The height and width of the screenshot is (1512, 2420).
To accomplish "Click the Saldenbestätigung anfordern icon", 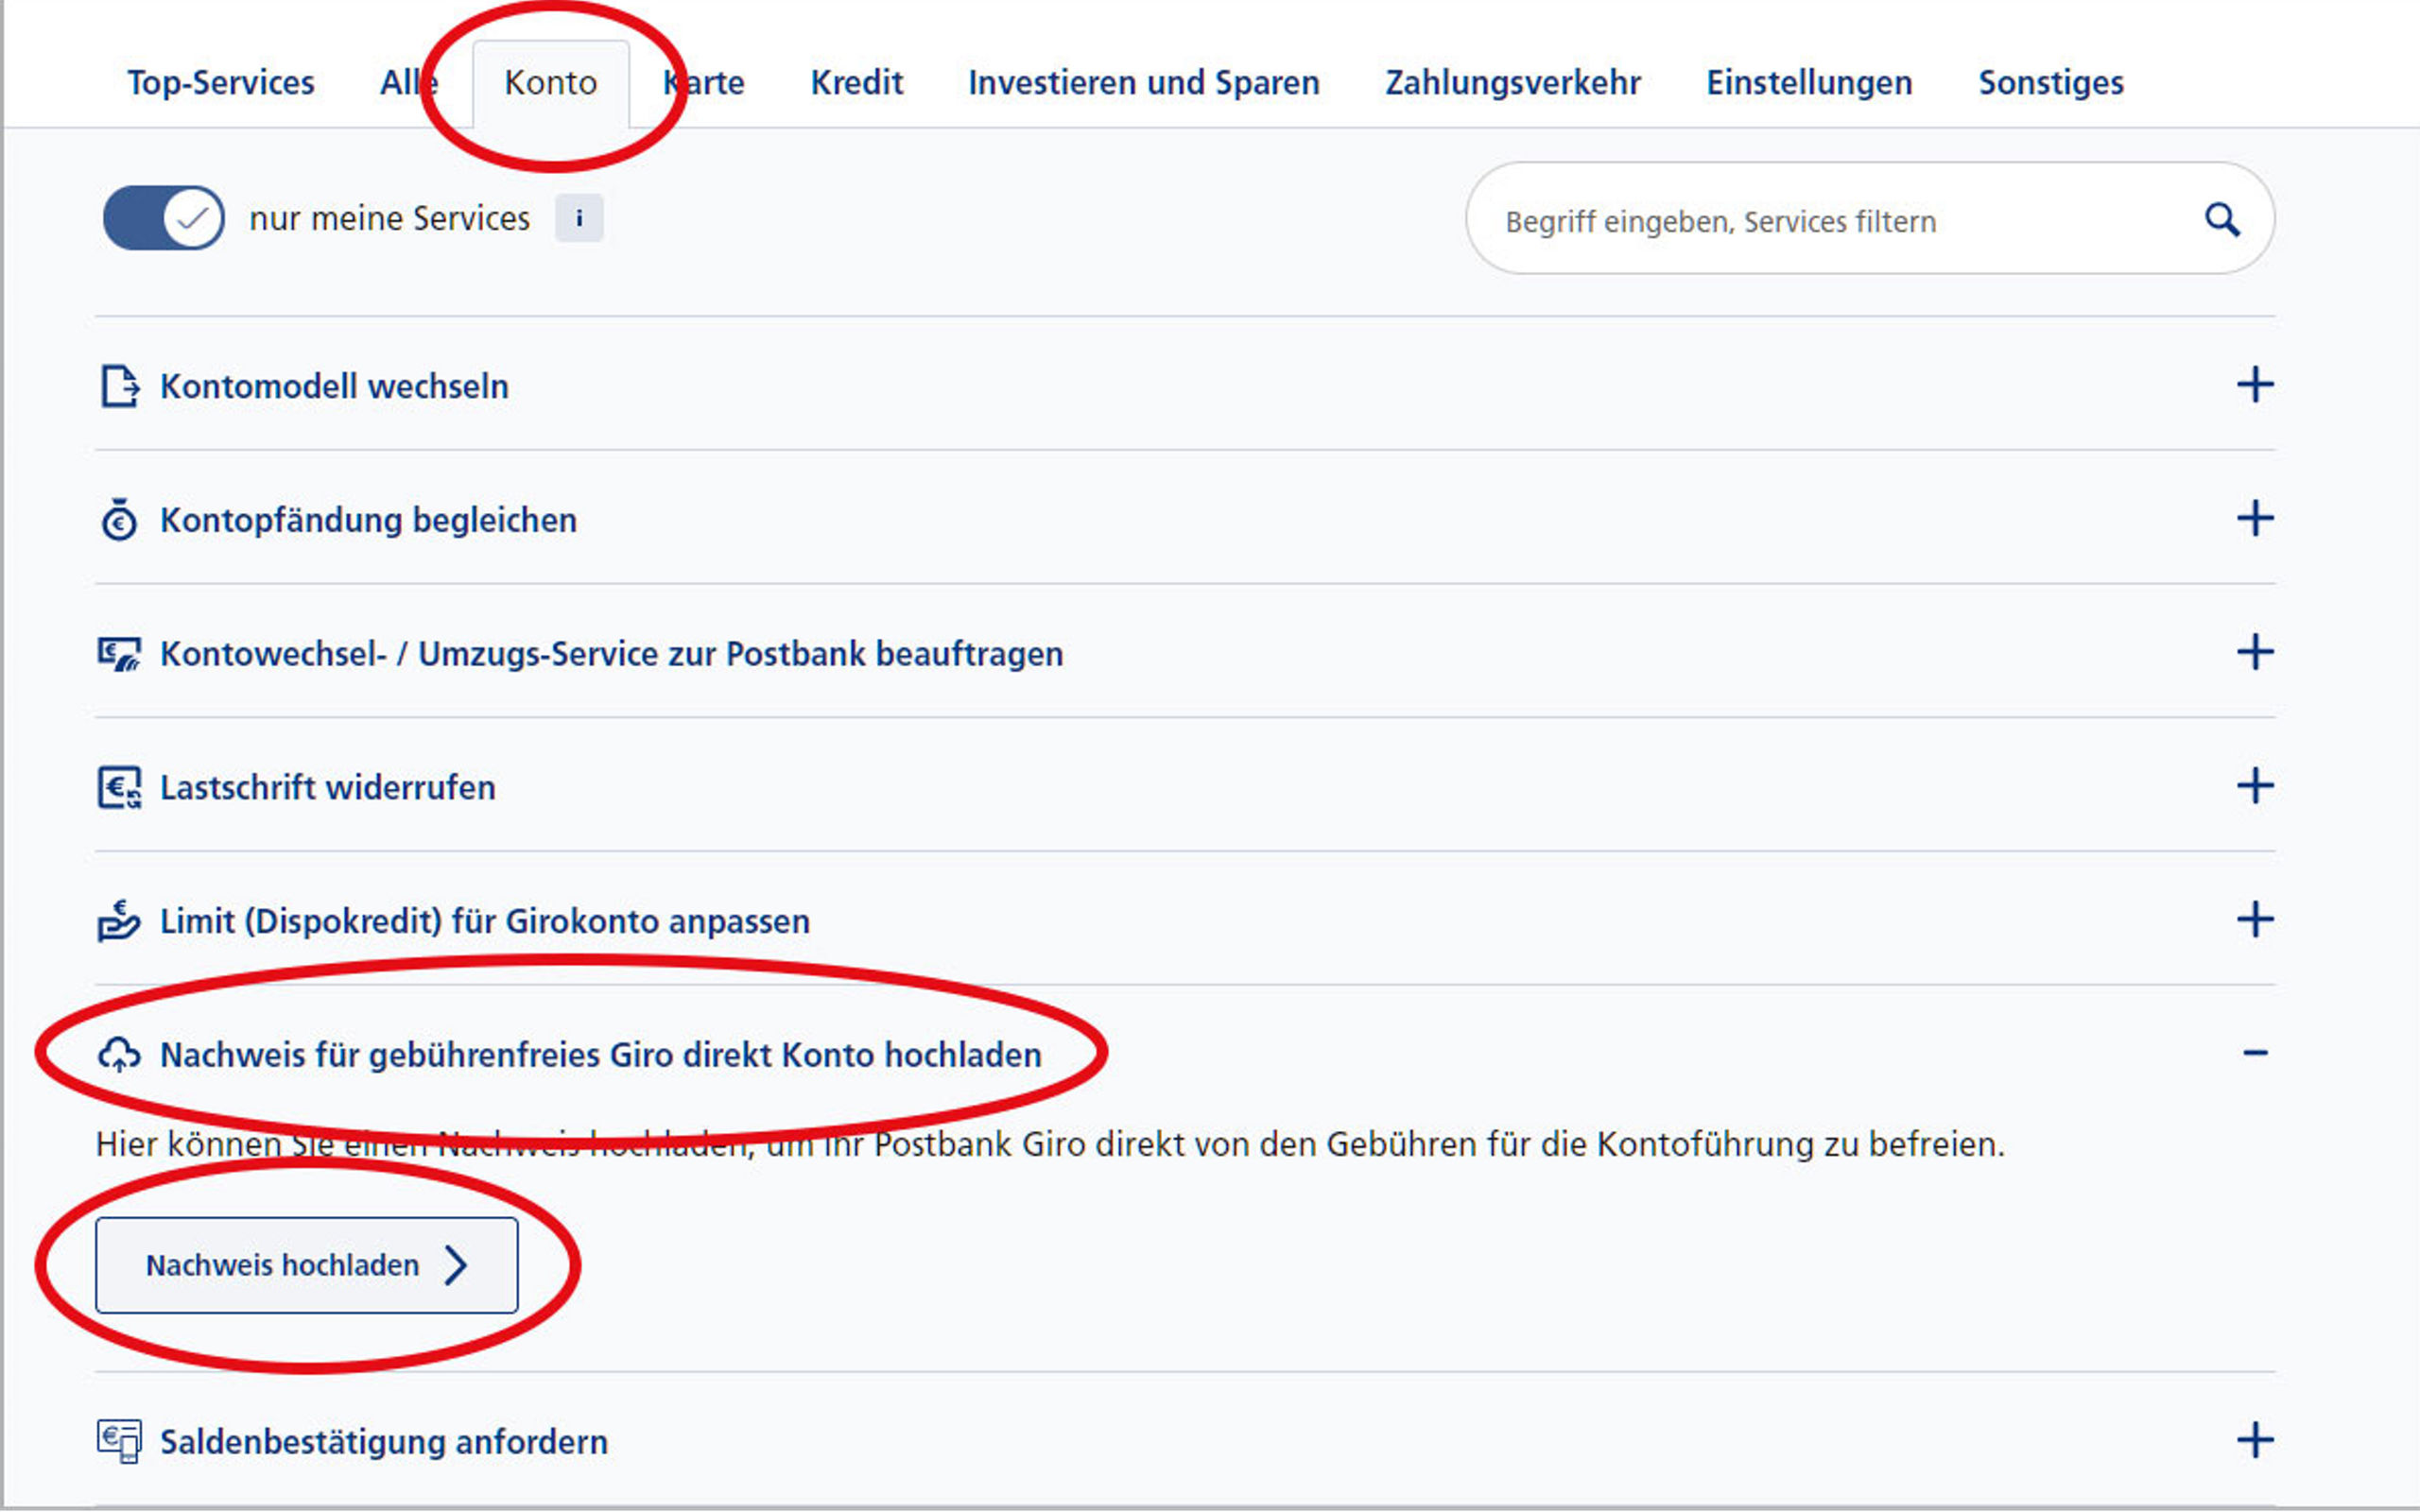I will click(119, 1441).
